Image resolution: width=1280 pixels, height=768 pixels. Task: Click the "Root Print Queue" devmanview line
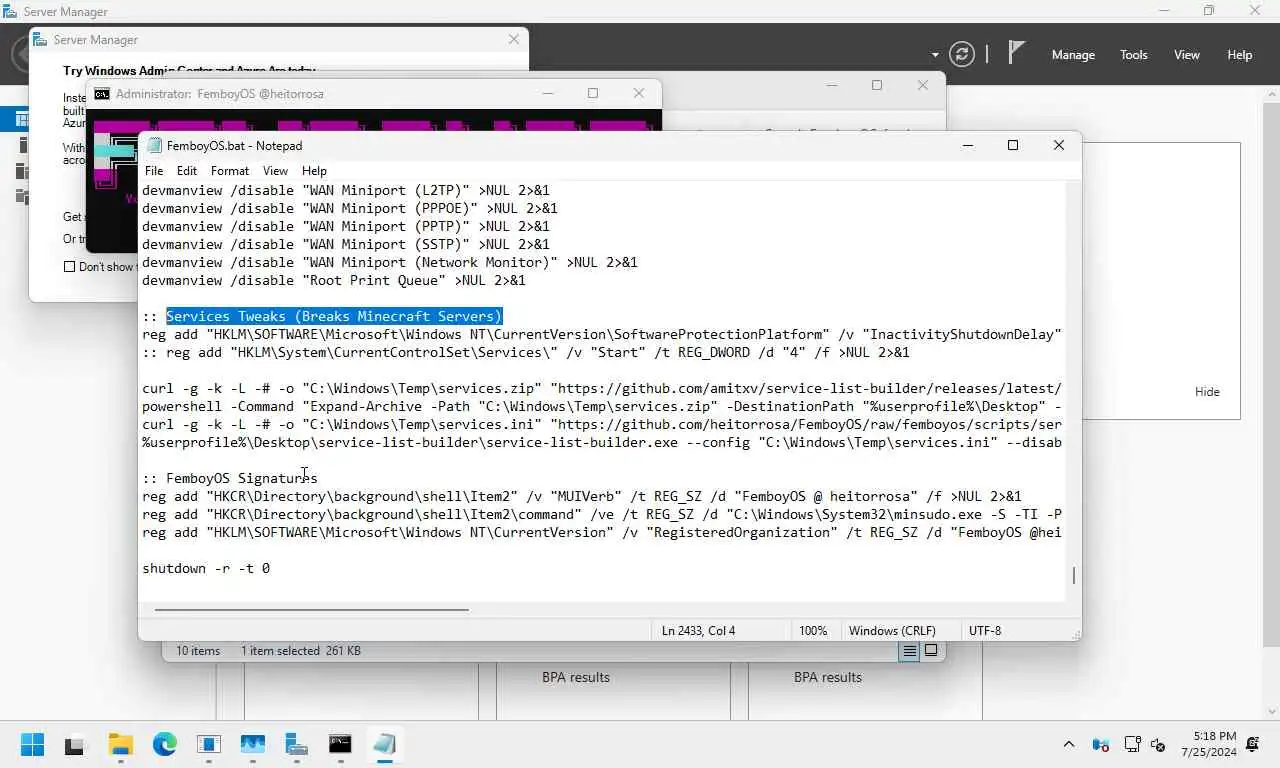point(334,280)
